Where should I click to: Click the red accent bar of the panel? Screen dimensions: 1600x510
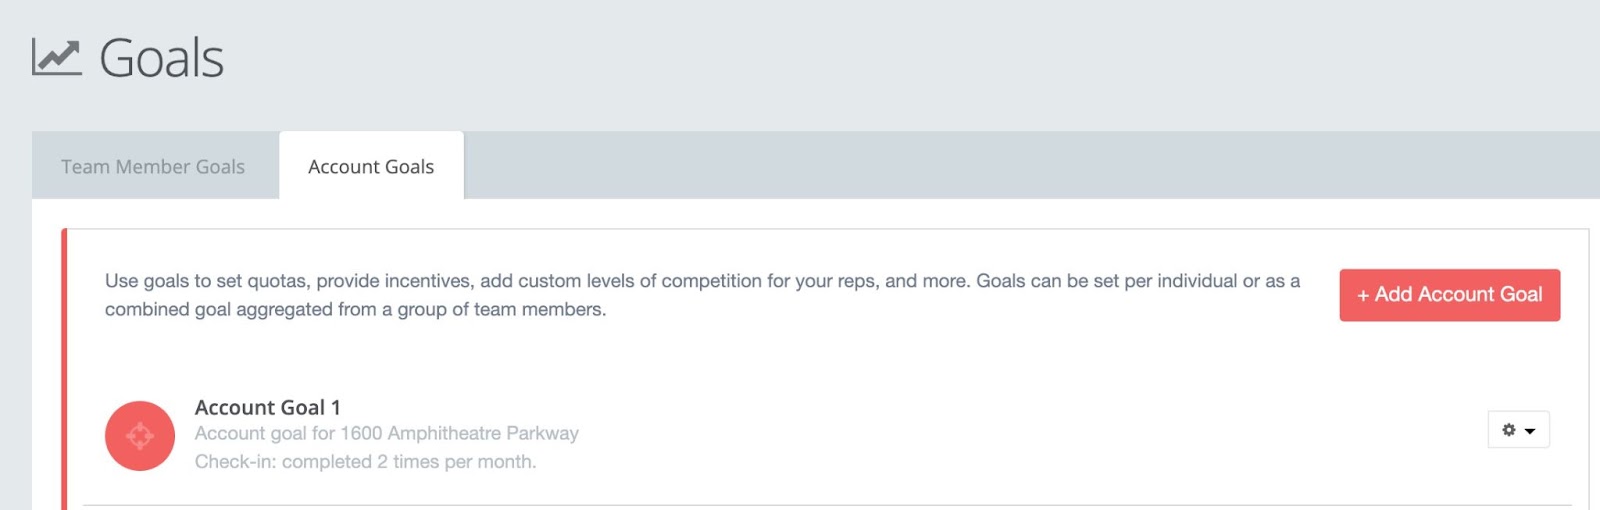tap(64, 369)
